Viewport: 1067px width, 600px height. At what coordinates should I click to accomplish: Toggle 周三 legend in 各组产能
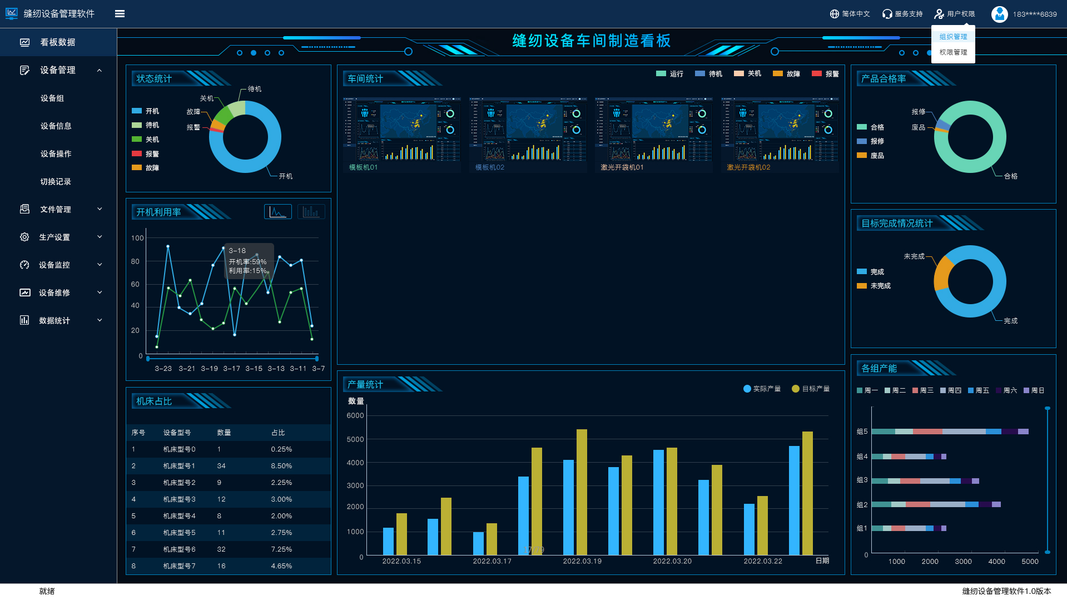[x=923, y=390]
